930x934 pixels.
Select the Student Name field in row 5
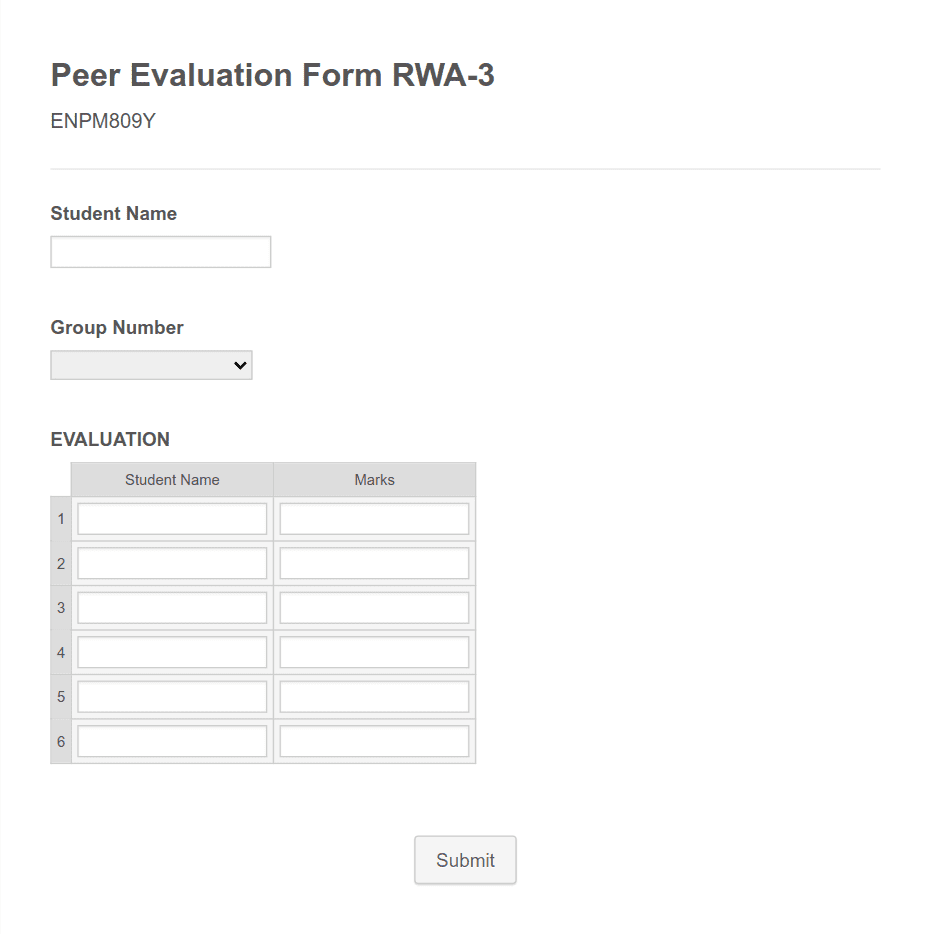171,696
